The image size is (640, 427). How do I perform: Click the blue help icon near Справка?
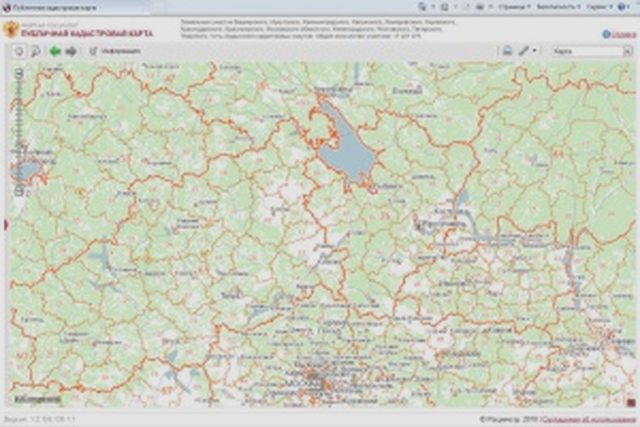point(607,35)
